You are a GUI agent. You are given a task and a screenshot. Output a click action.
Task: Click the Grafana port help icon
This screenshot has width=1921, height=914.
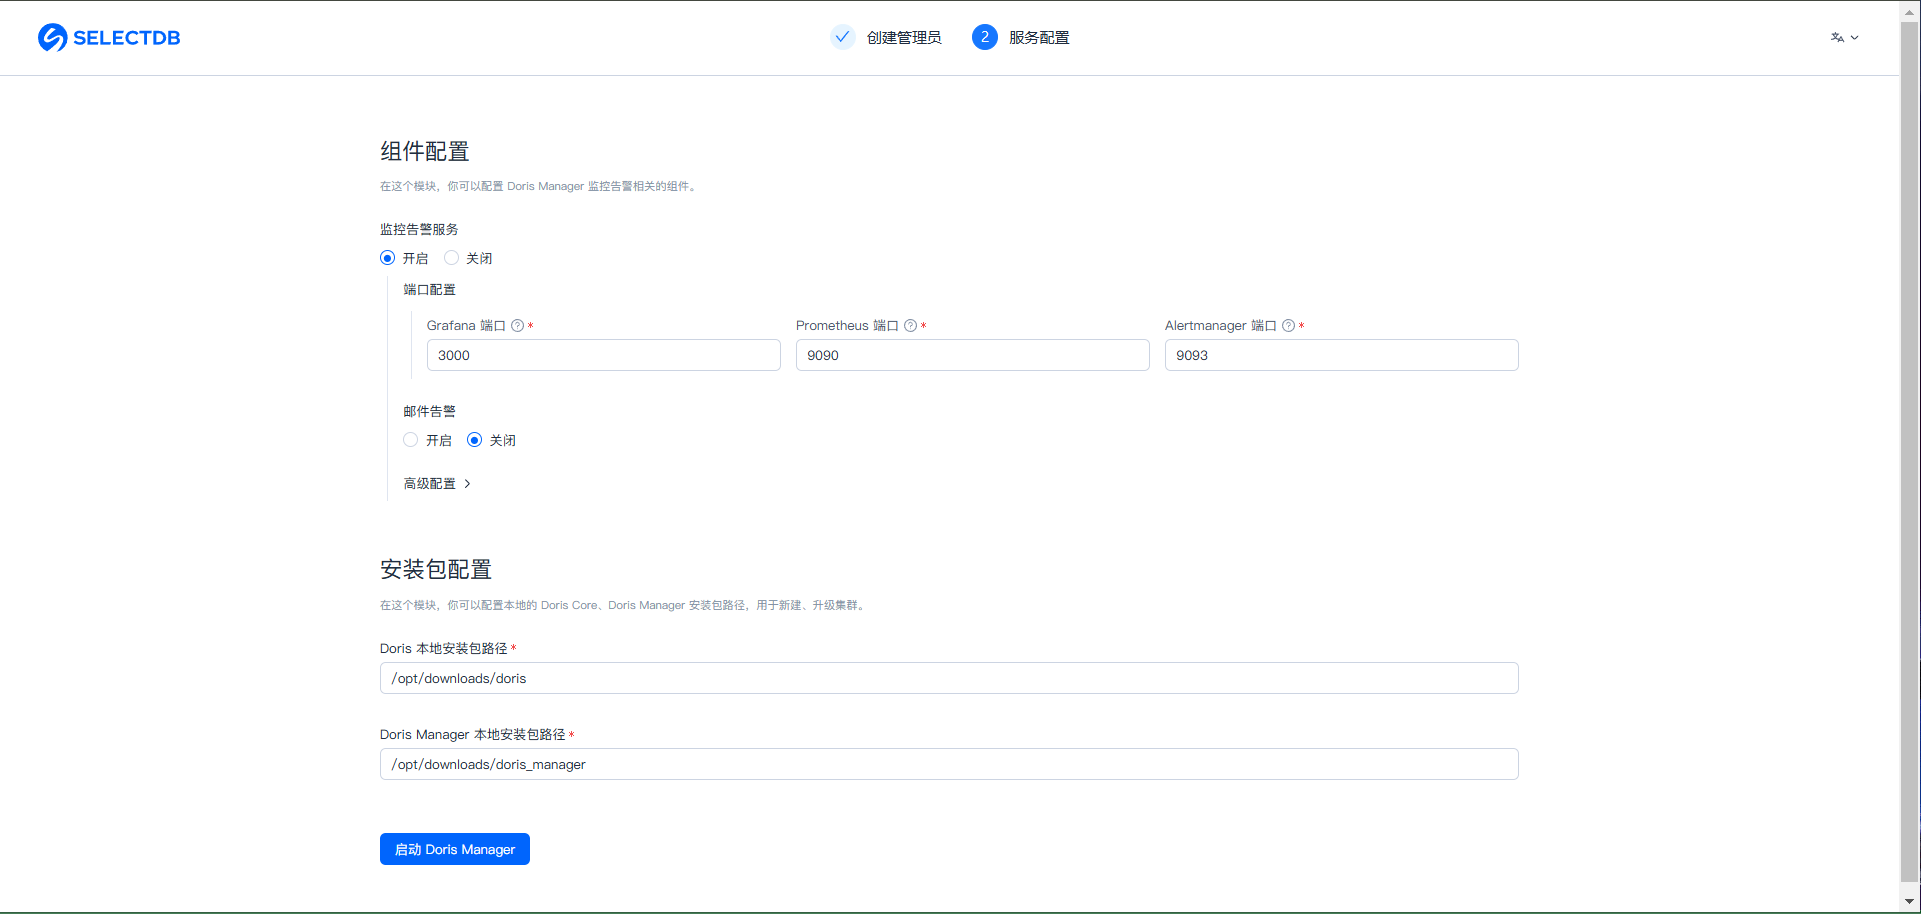pyautogui.click(x=517, y=326)
